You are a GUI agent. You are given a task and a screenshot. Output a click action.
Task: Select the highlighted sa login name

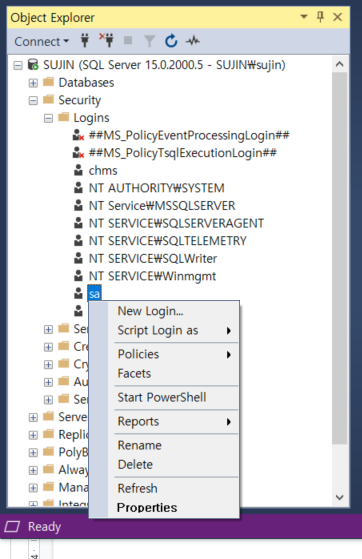coord(95,293)
